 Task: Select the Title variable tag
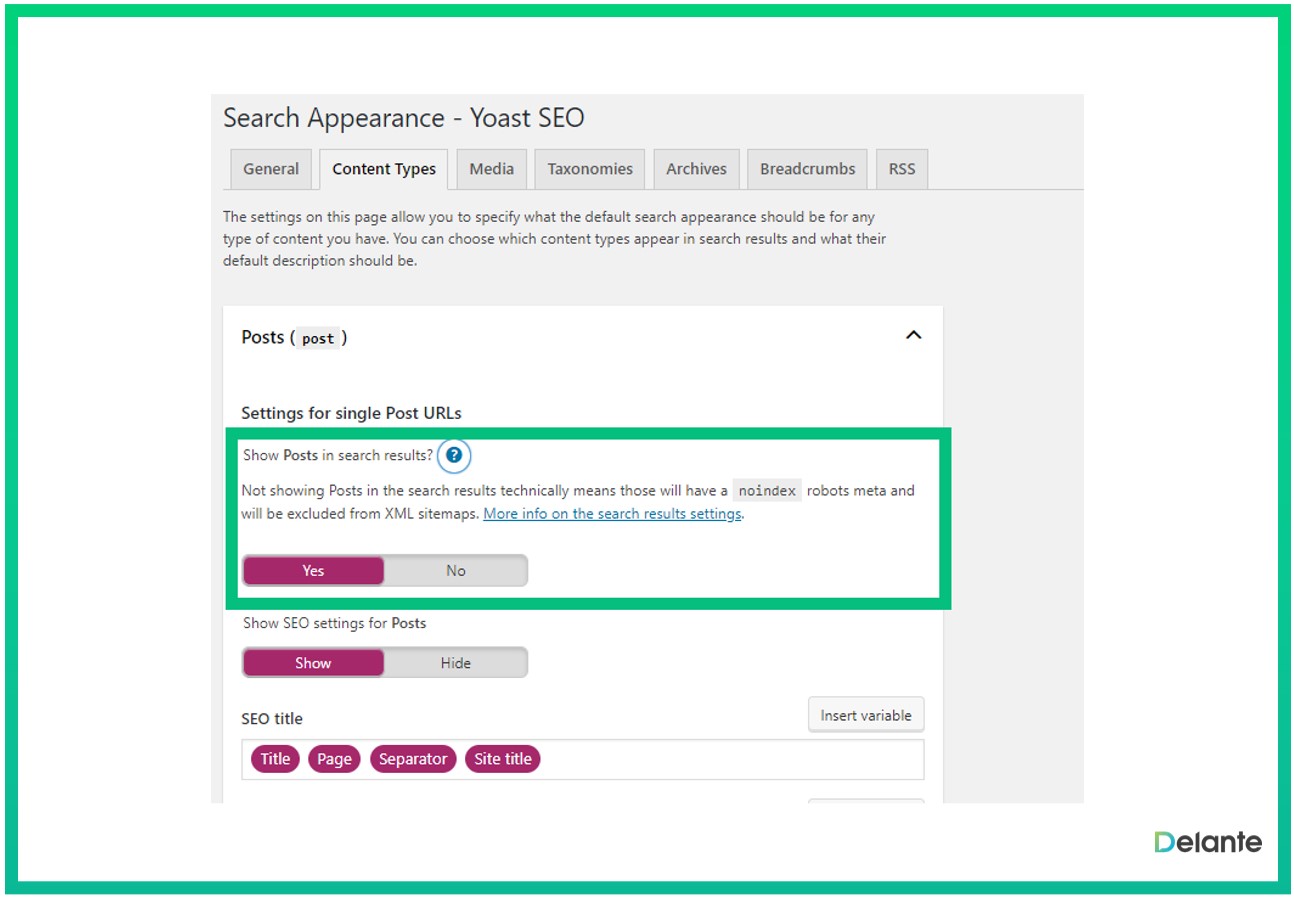(275, 759)
